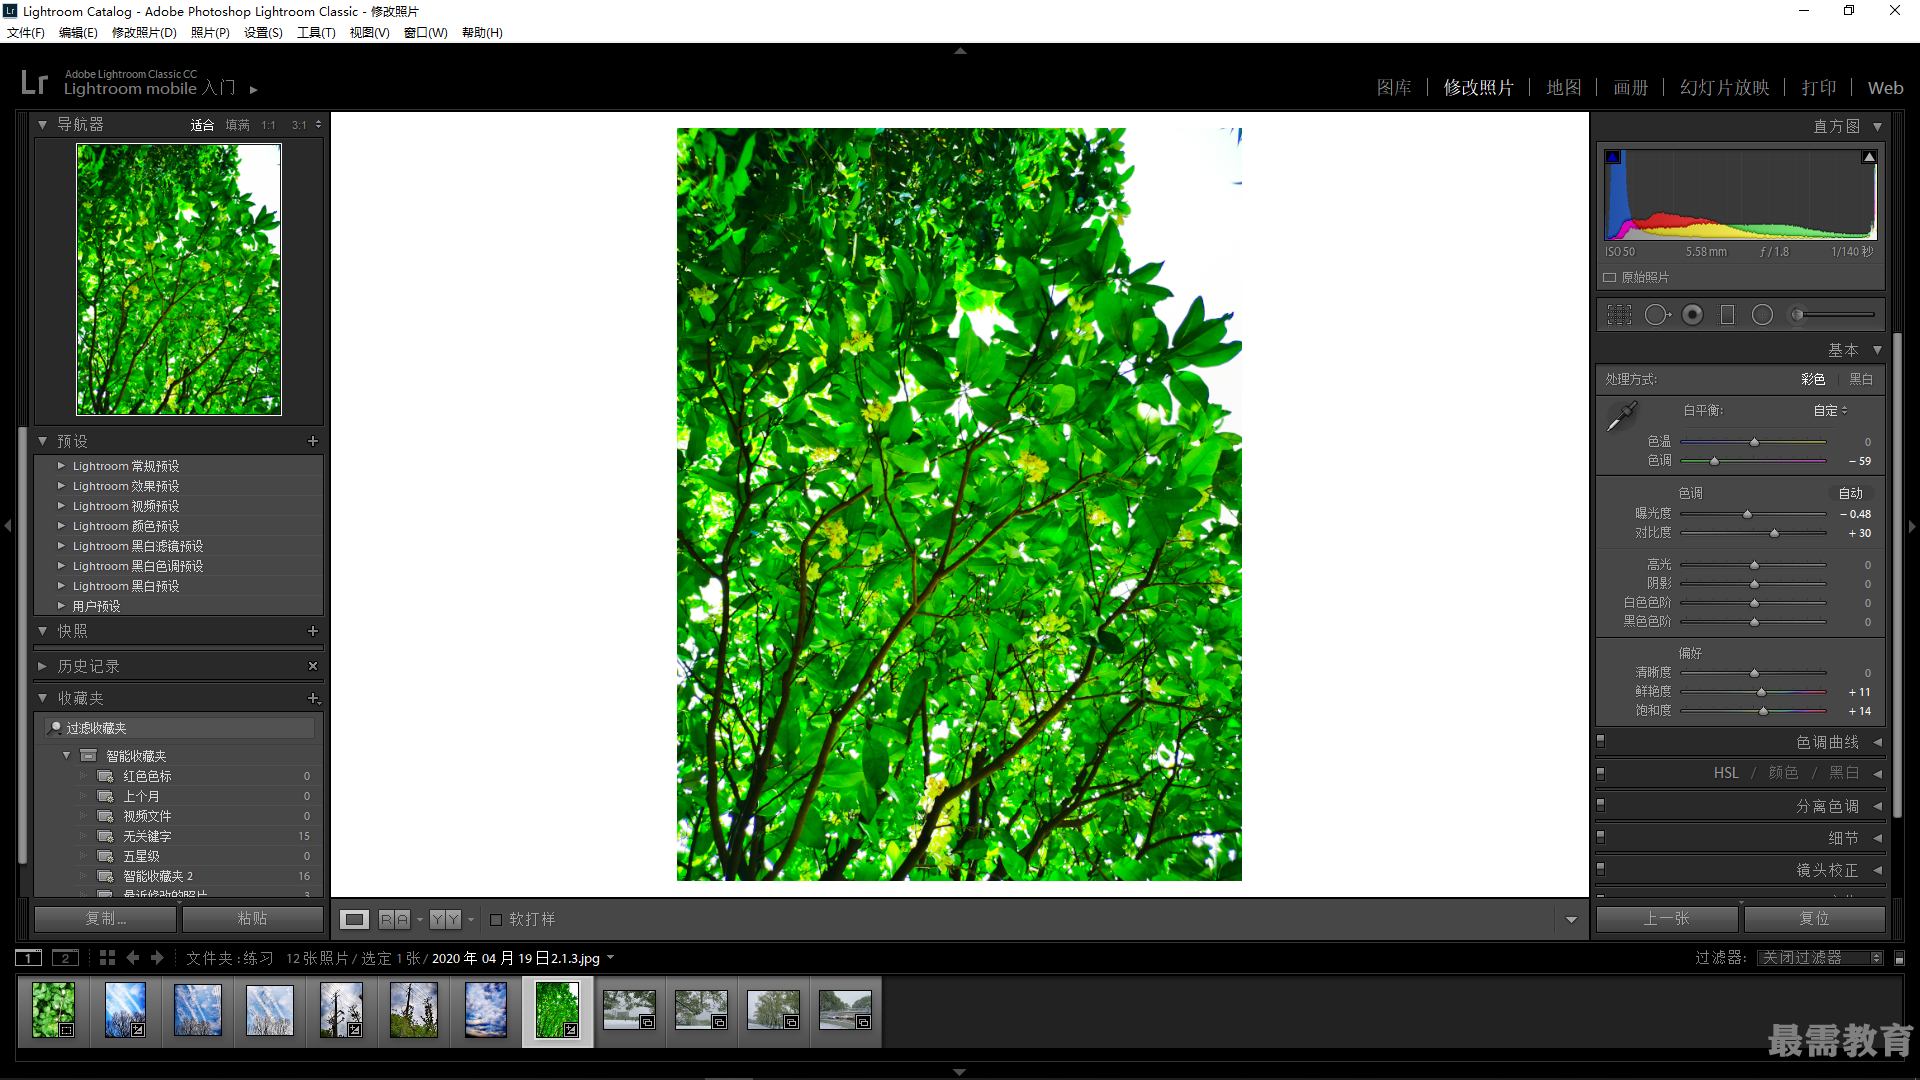The height and width of the screenshot is (1080, 1920).
Task: Select main window display 1
Action: (29, 958)
